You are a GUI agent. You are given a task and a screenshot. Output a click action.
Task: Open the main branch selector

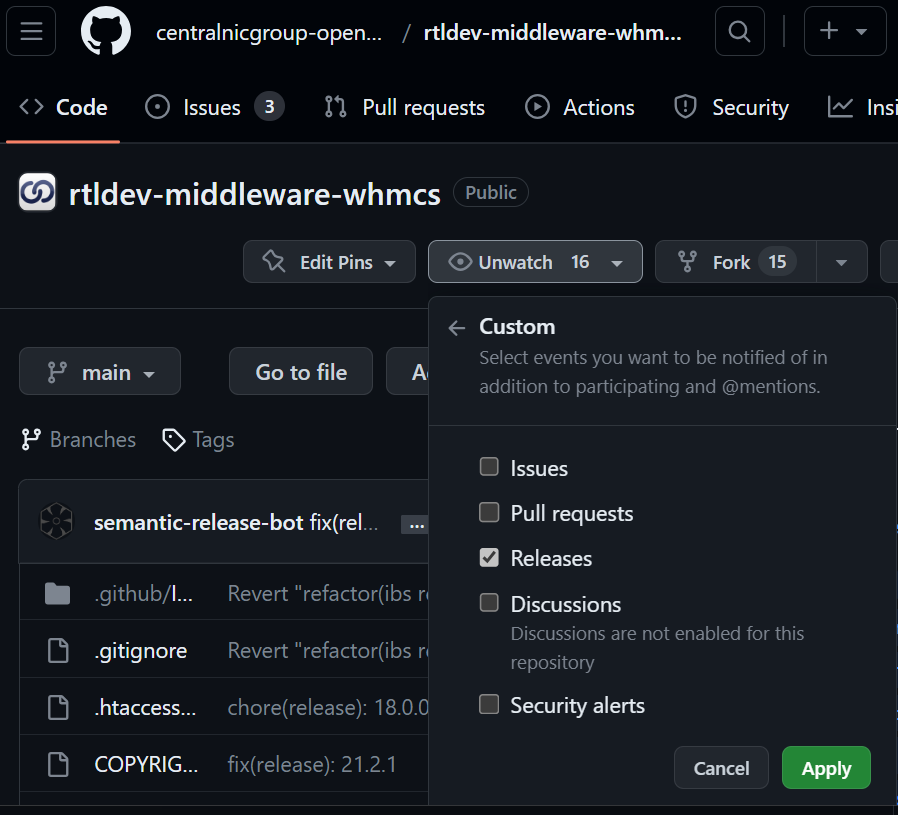[x=100, y=371]
